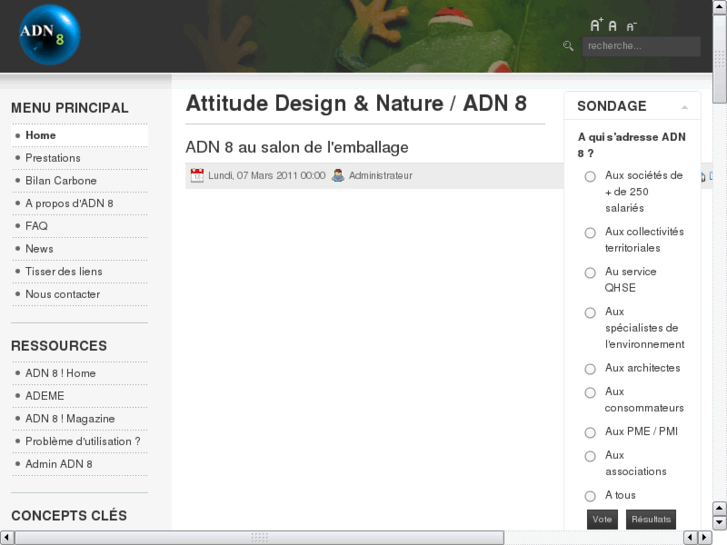
Task: Decrease font size with A- icon
Action: tap(631, 27)
